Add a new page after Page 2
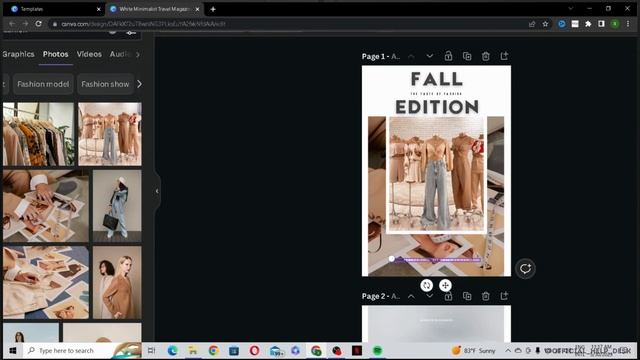The width and height of the screenshot is (640, 360). click(504, 296)
